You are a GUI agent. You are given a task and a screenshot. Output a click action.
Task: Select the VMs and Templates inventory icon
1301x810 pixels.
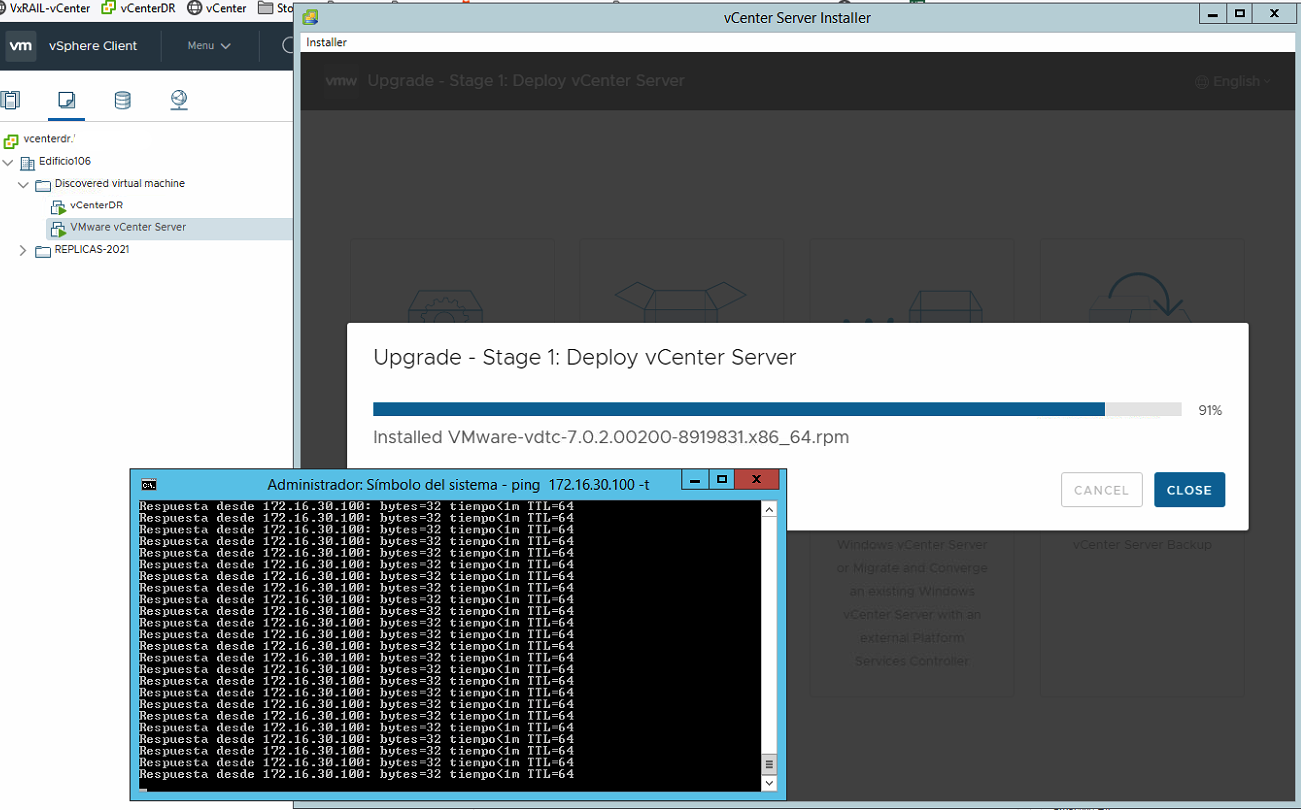click(x=66, y=100)
